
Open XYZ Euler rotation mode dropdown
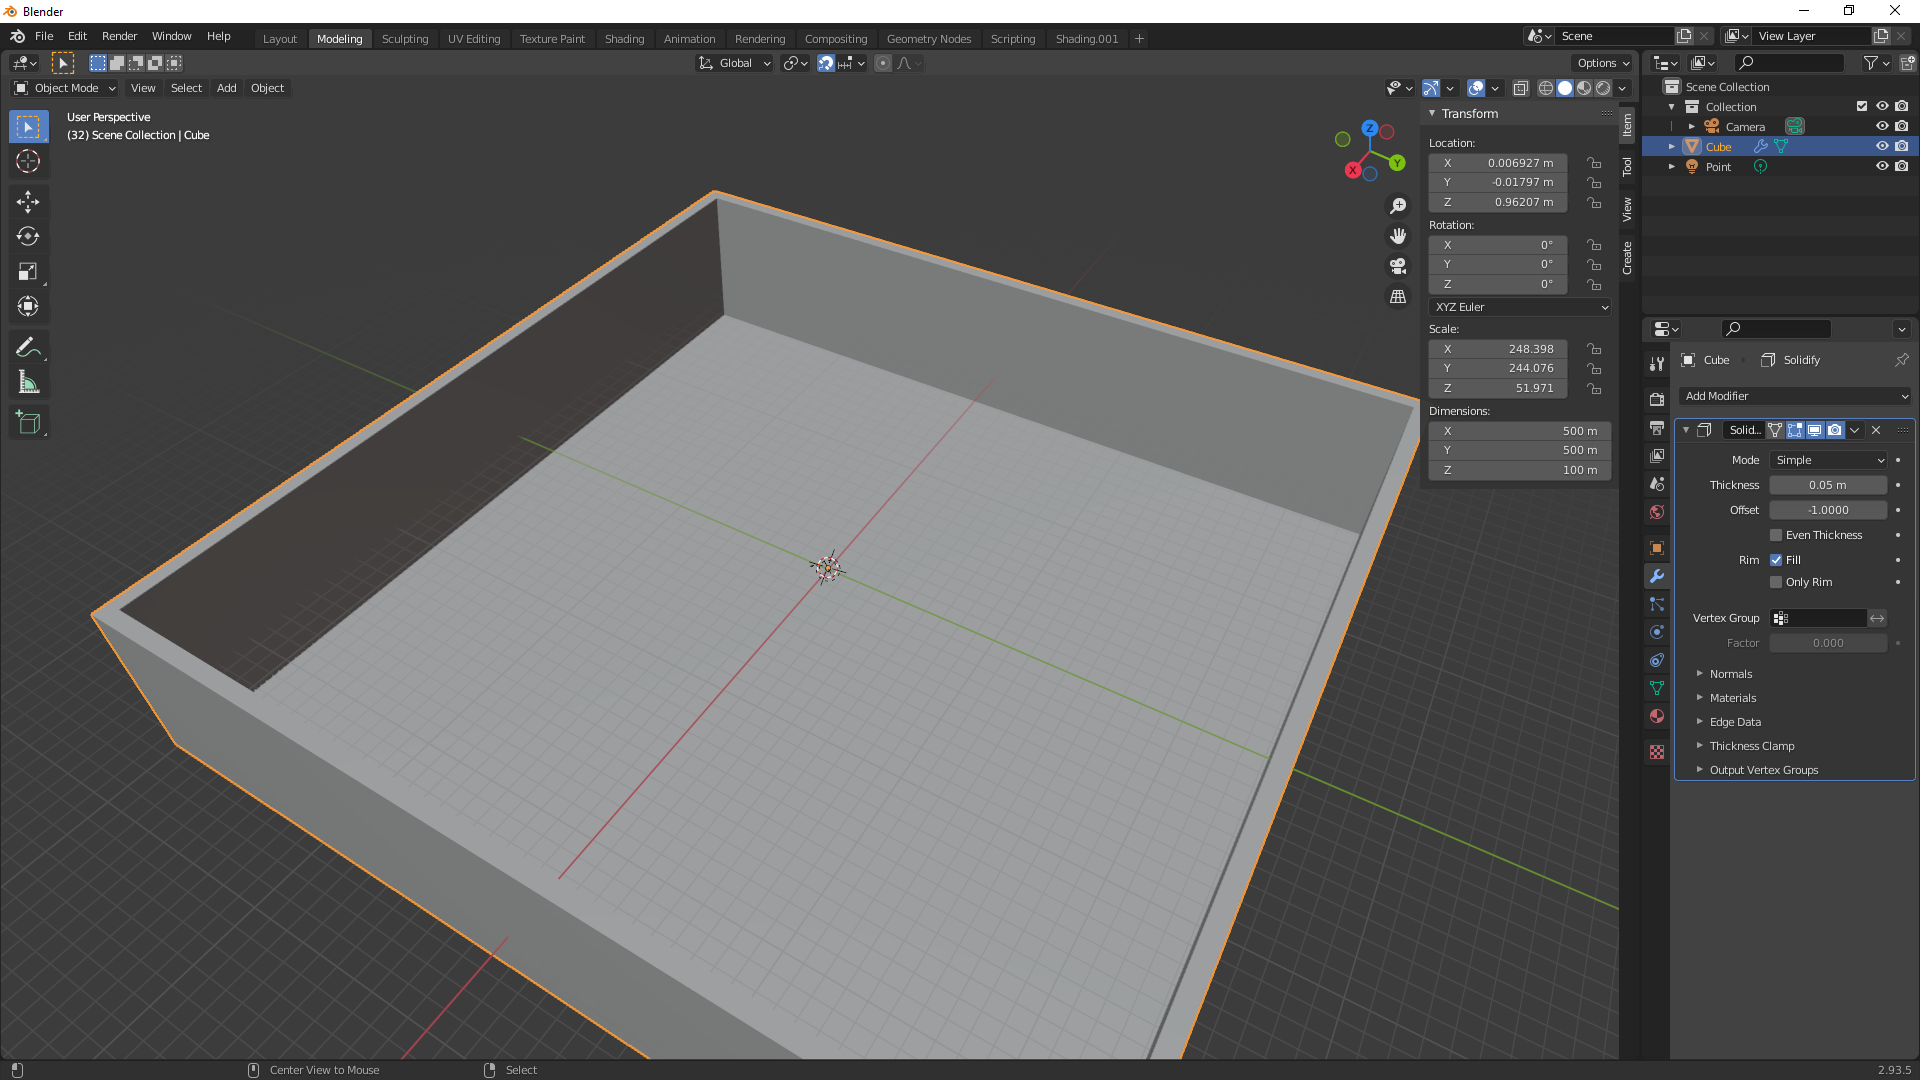(1520, 307)
